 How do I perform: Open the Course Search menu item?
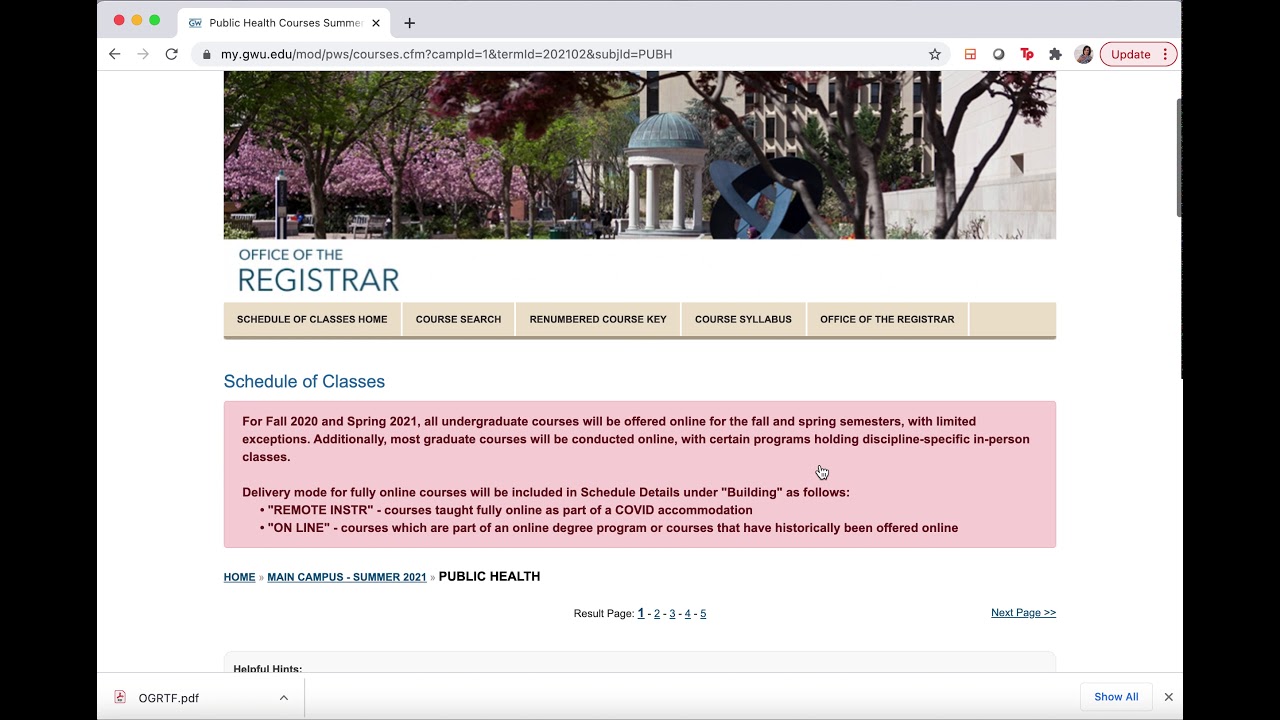tap(458, 319)
